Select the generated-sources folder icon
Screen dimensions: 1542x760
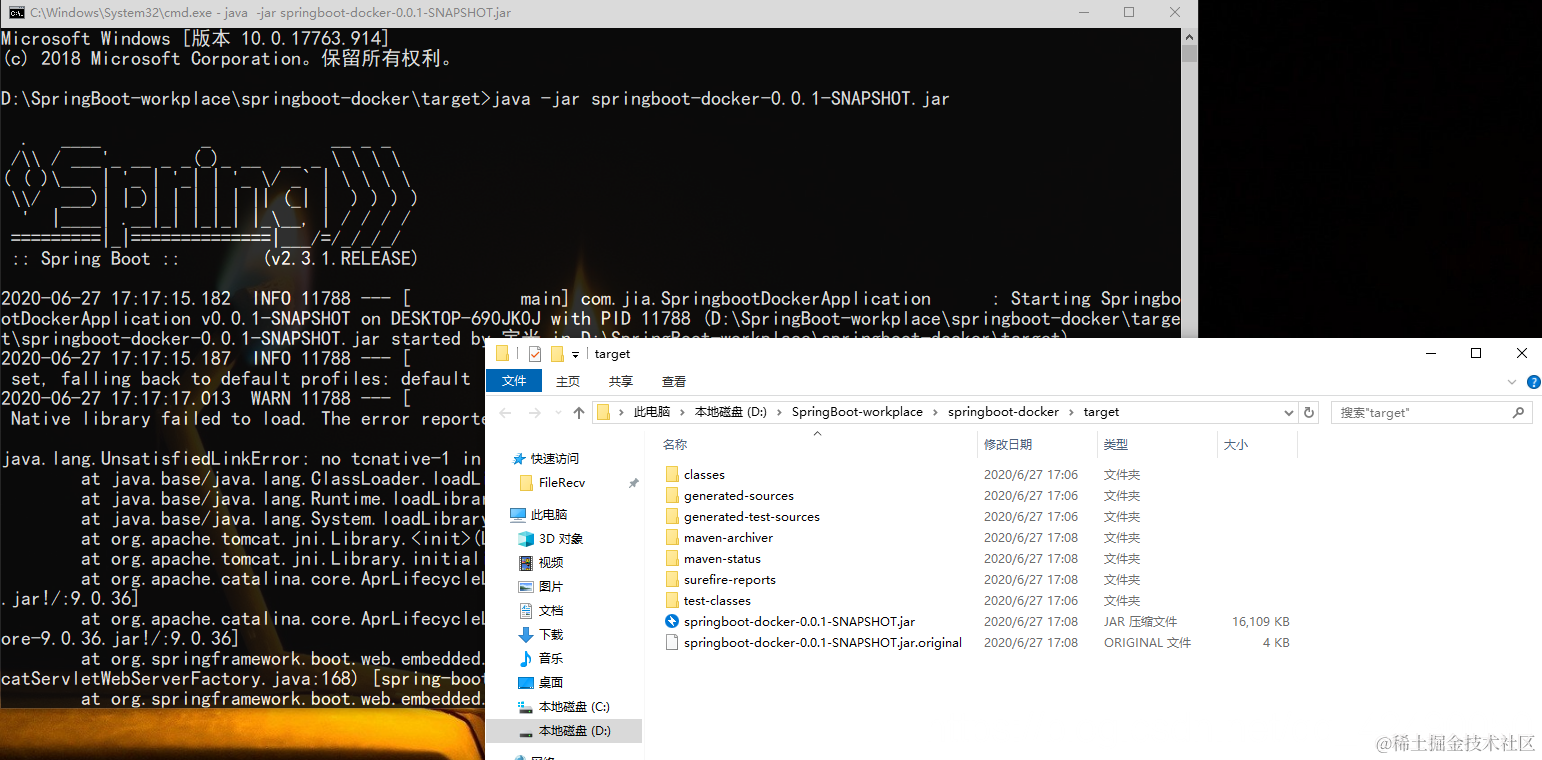[x=672, y=496]
